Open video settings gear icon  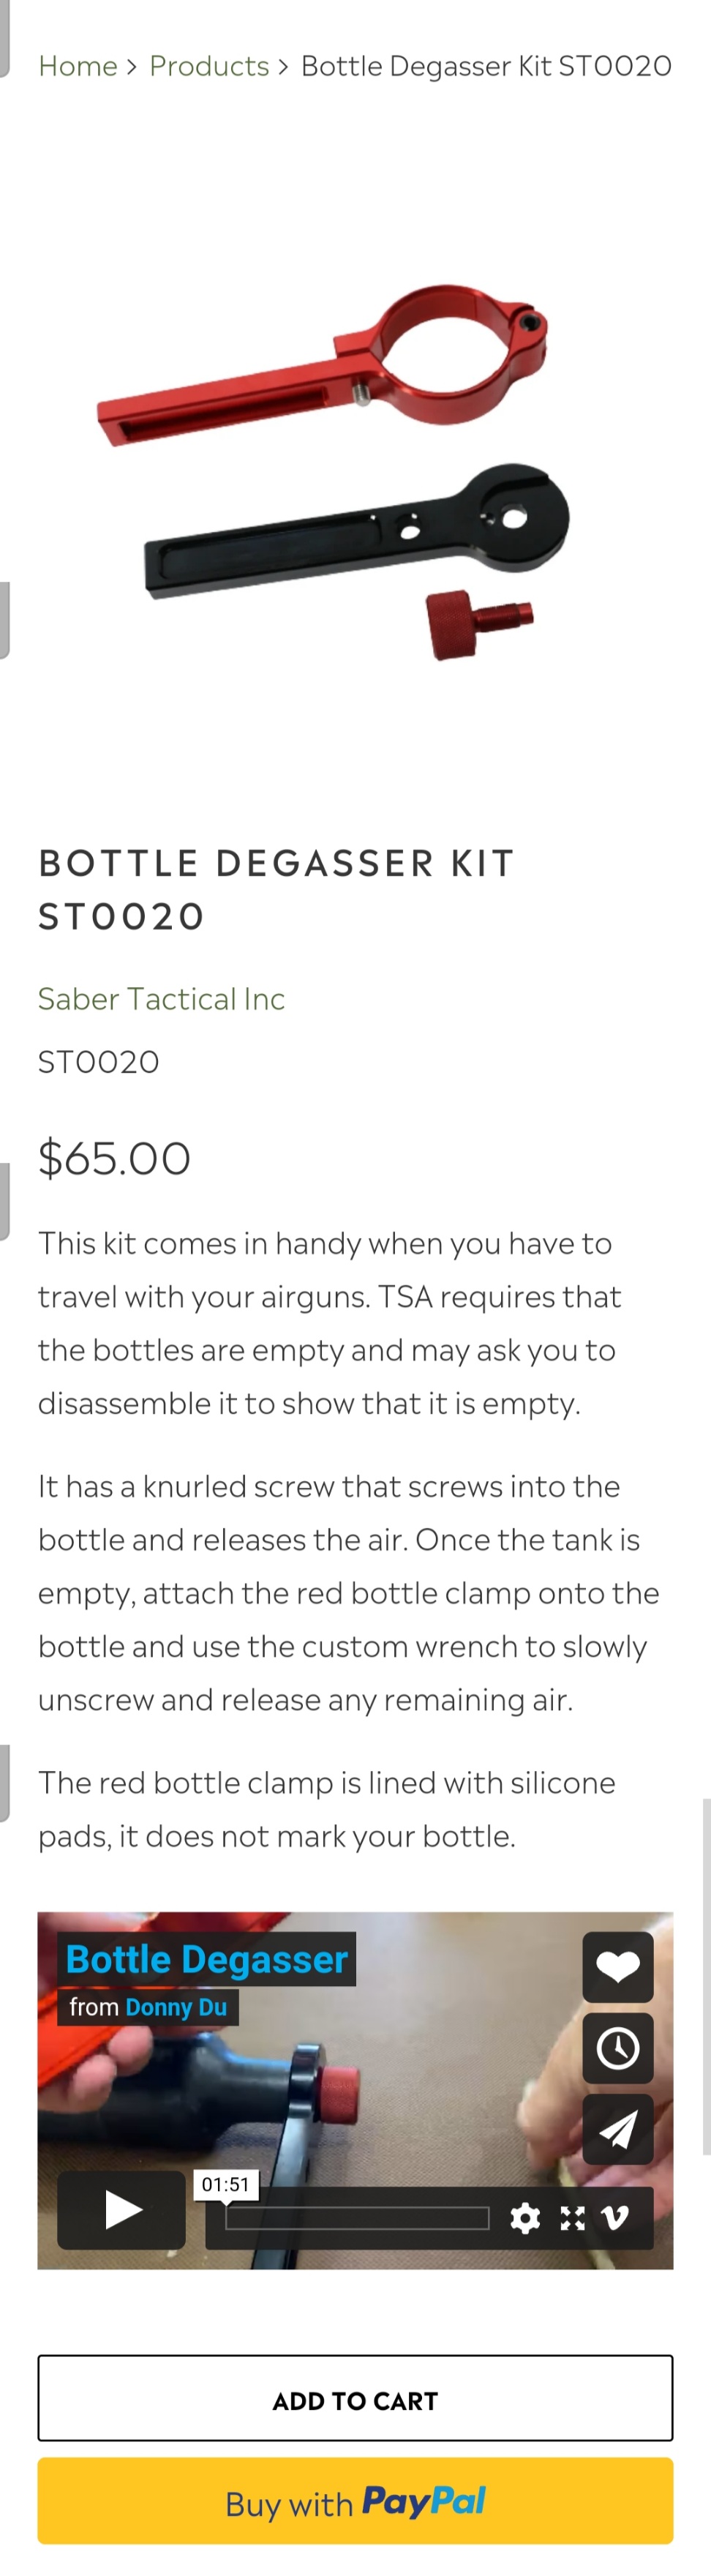pyautogui.click(x=525, y=2218)
